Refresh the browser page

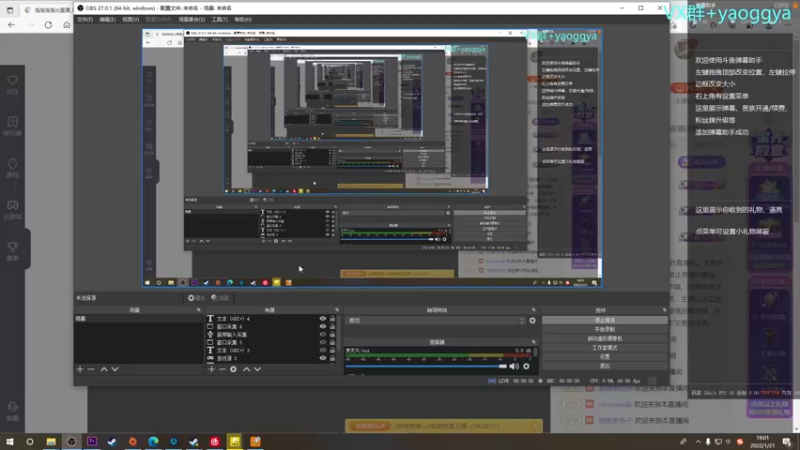pyautogui.click(x=48, y=25)
